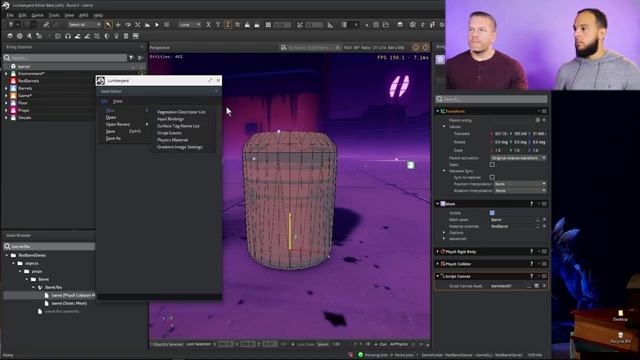Select the Decals entity in outliner
Screen dimensions: 640x360
[24, 118]
